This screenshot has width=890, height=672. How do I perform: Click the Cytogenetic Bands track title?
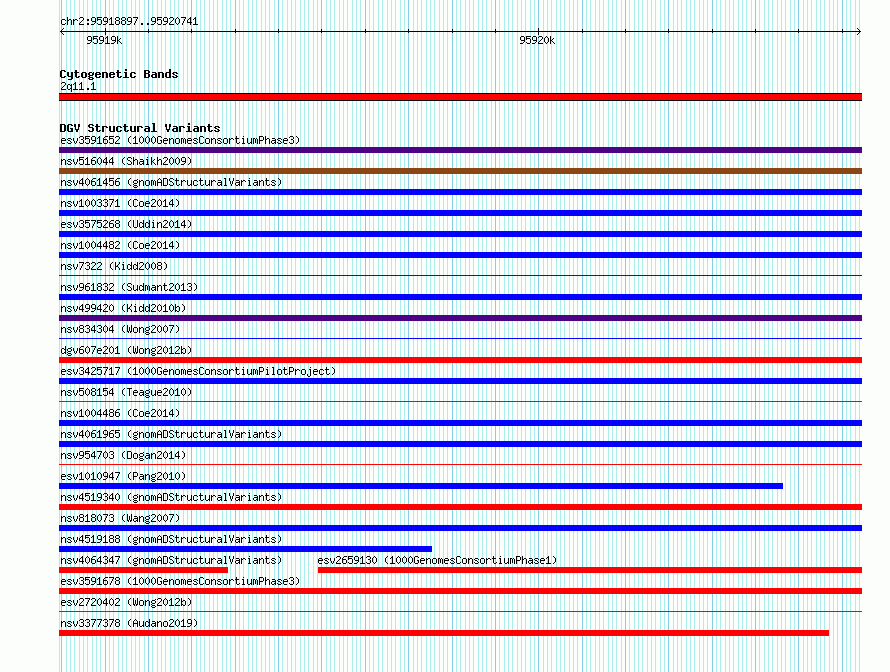click(x=119, y=74)
